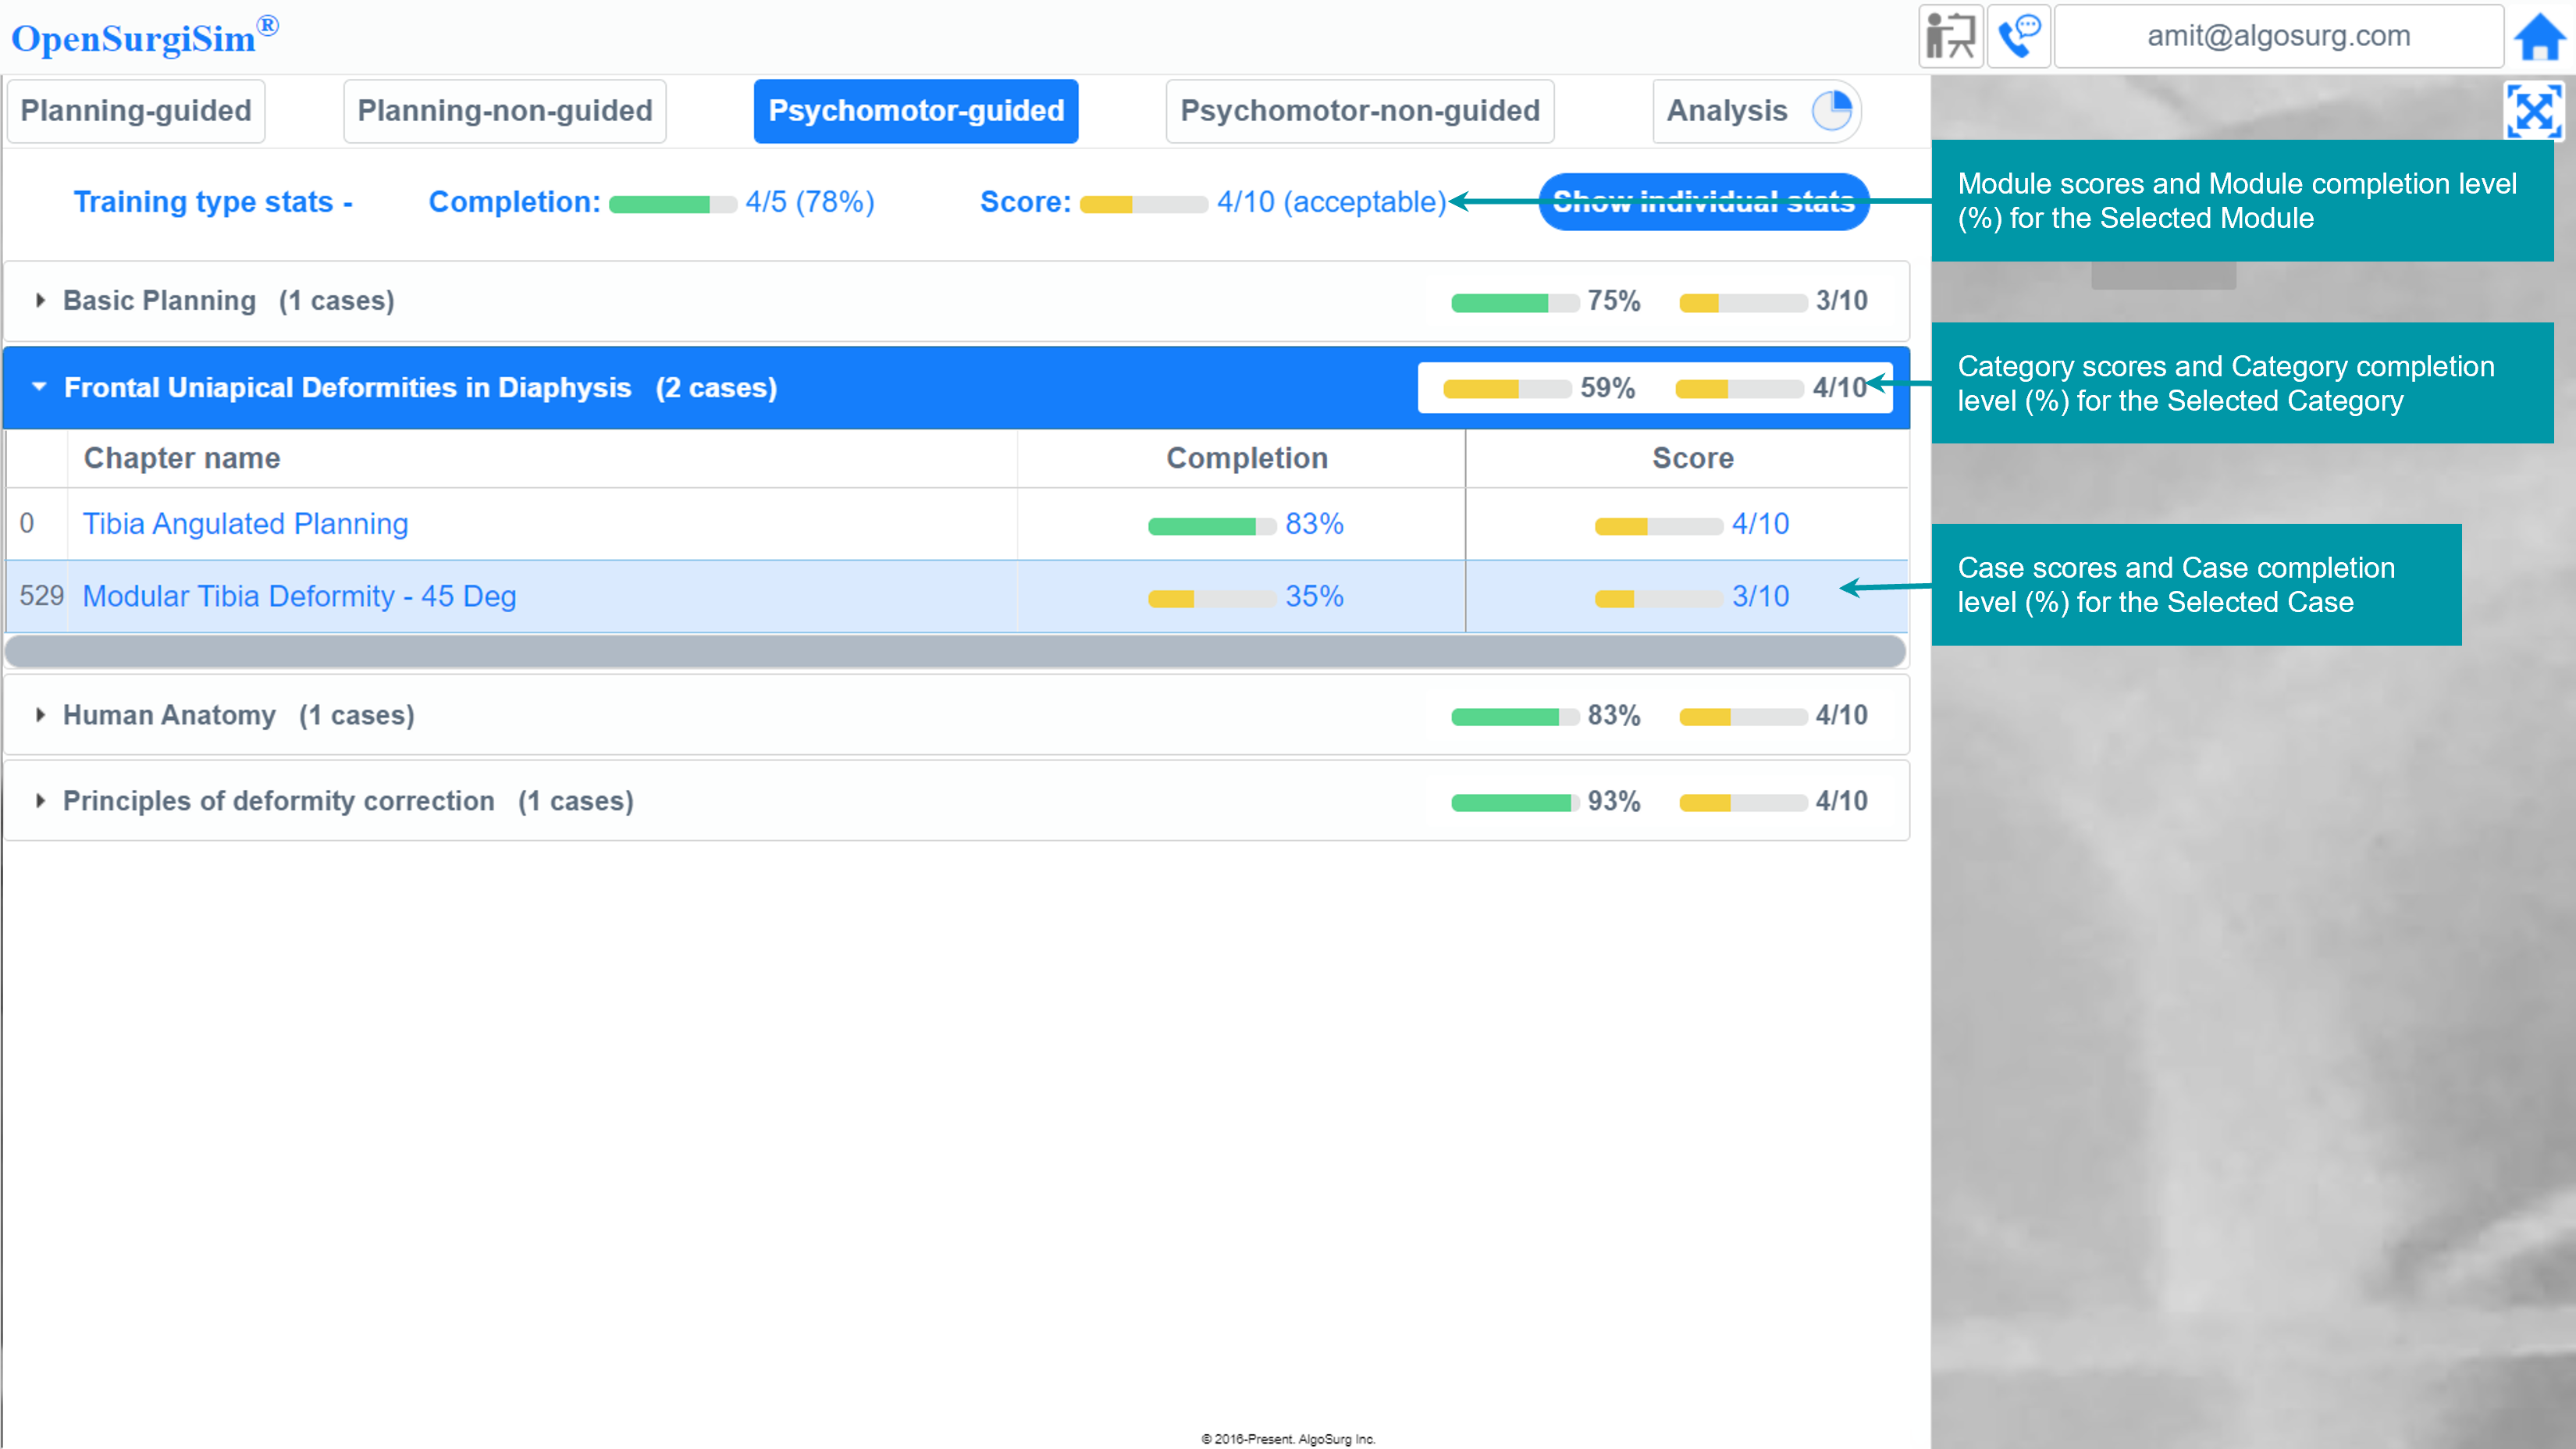Viewport: 2576px width, 1449px height.
Task: Click the horizontal scrollbar under the table
Action: pyautogui.click(x=955, y=652)
